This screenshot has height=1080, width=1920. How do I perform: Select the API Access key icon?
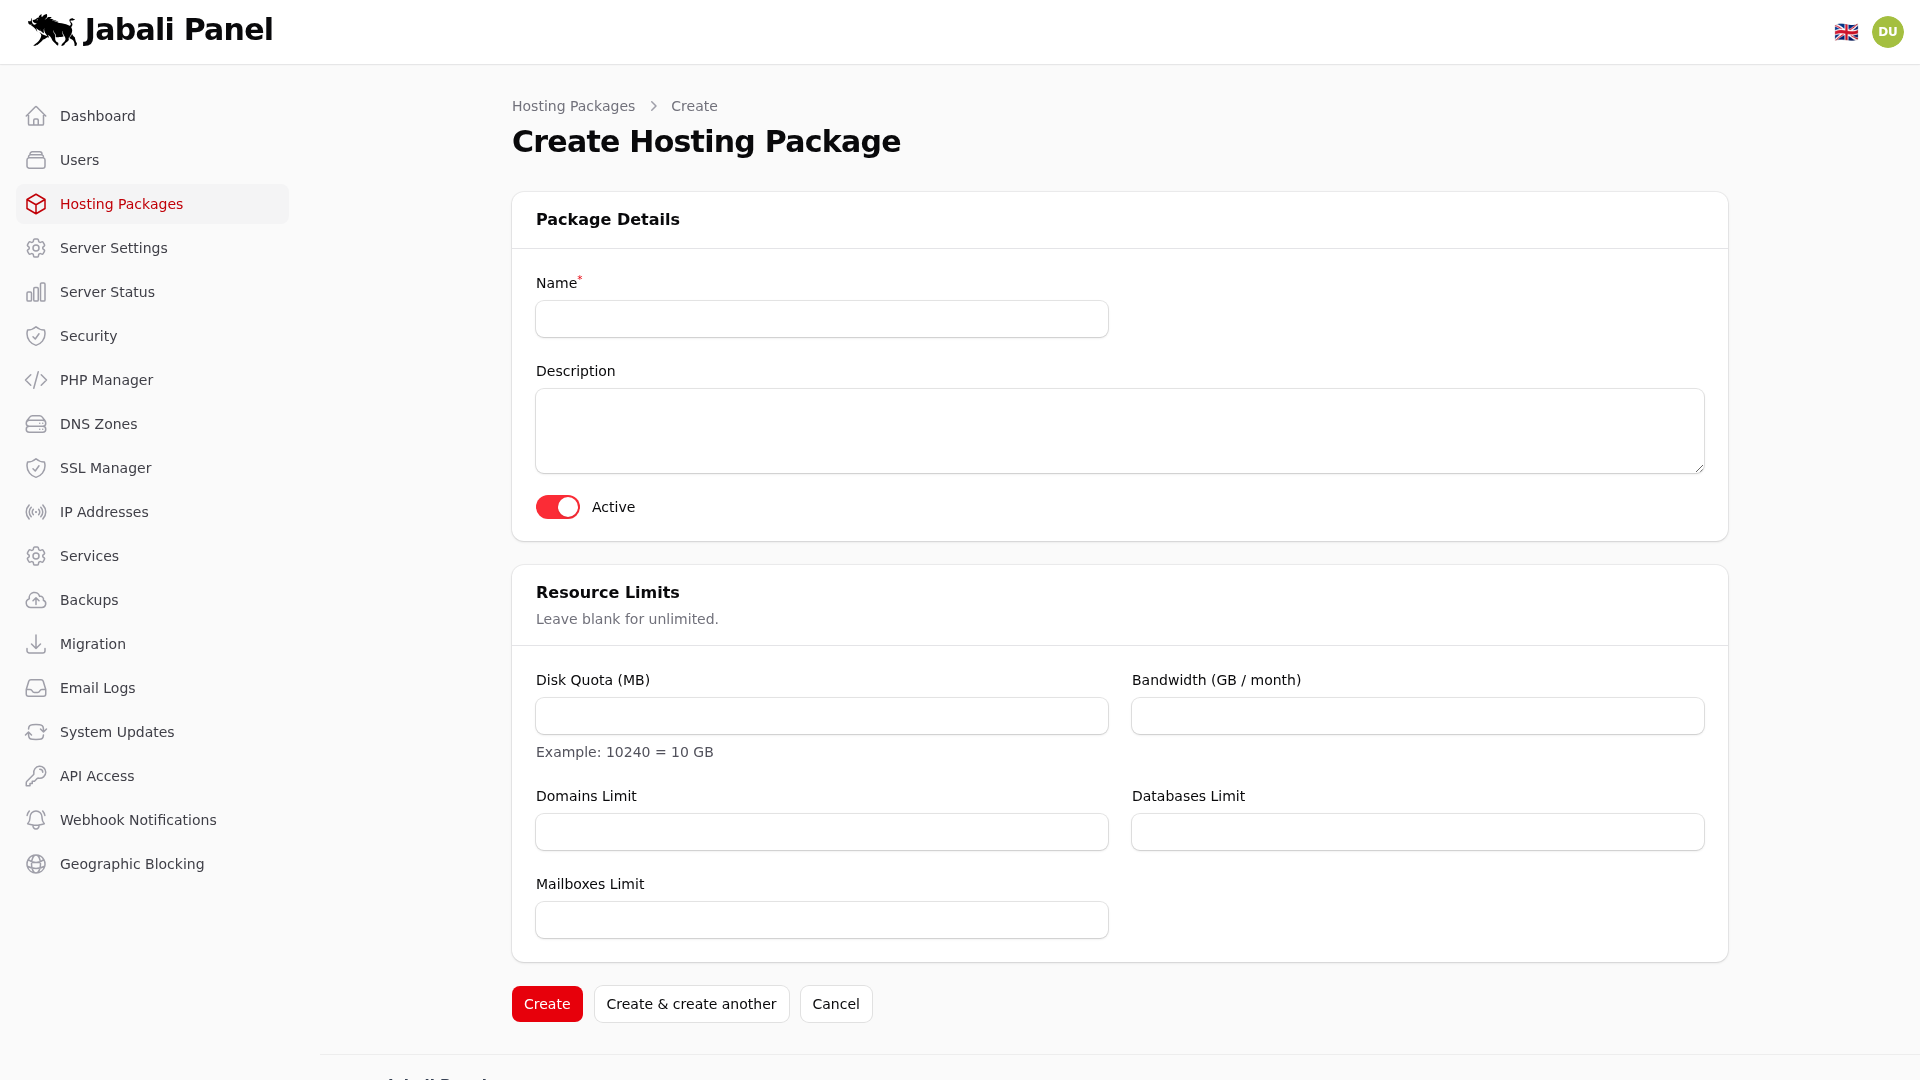pos(36,775)
